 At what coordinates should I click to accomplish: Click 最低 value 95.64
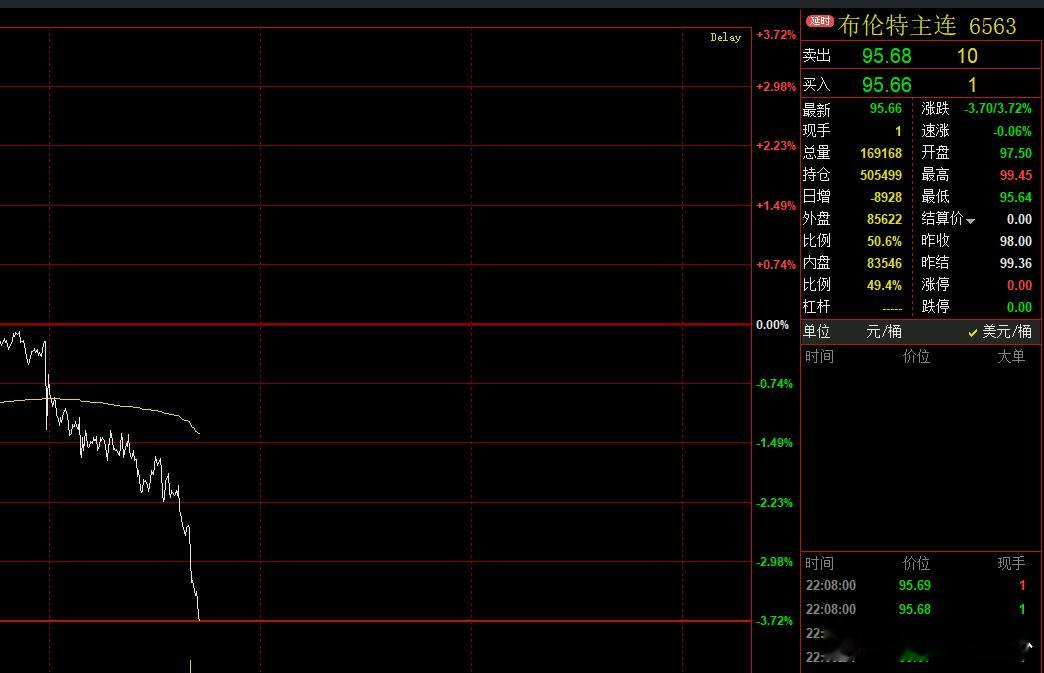point(1015,197)
